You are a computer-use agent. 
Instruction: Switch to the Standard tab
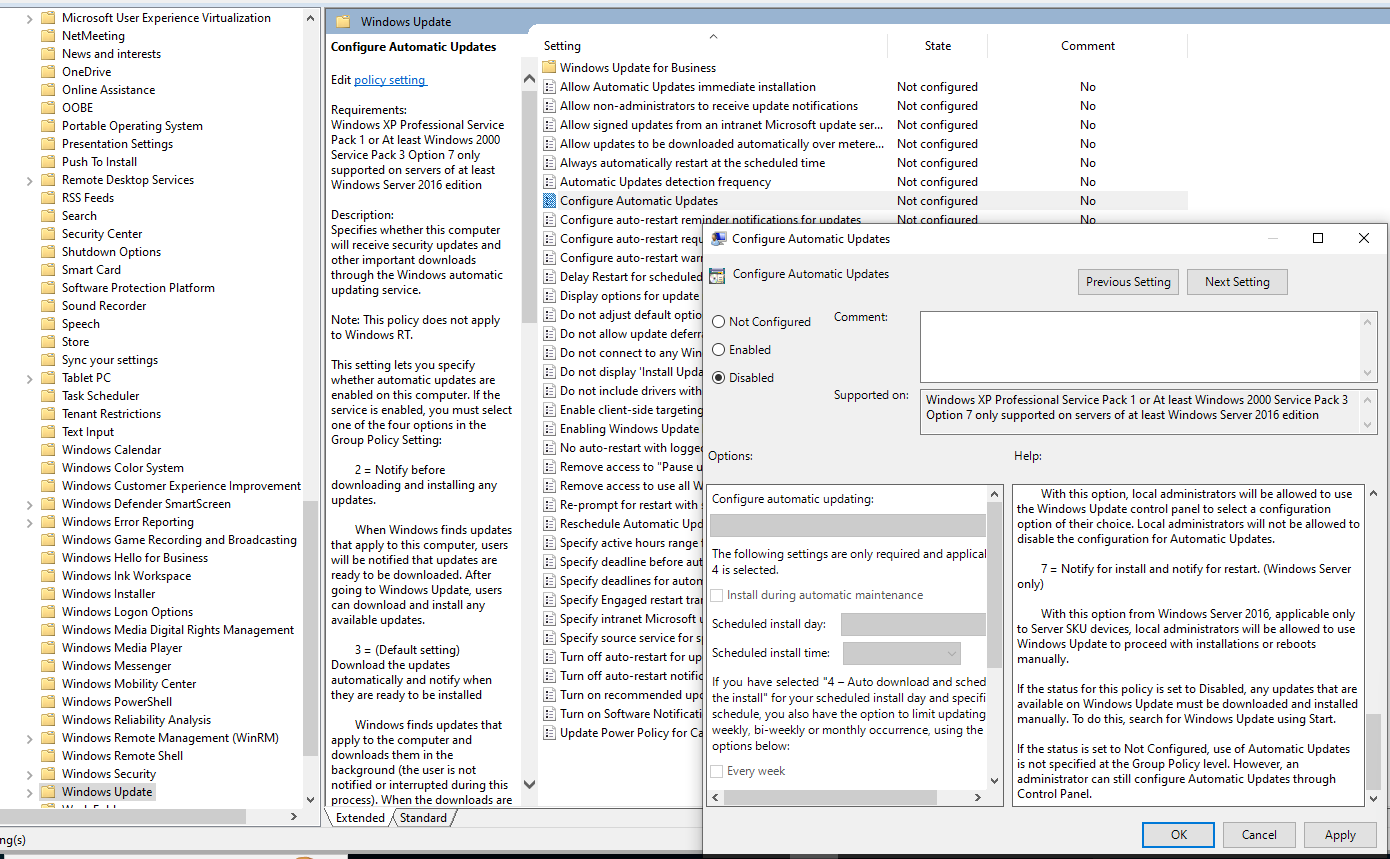point(424,818)
